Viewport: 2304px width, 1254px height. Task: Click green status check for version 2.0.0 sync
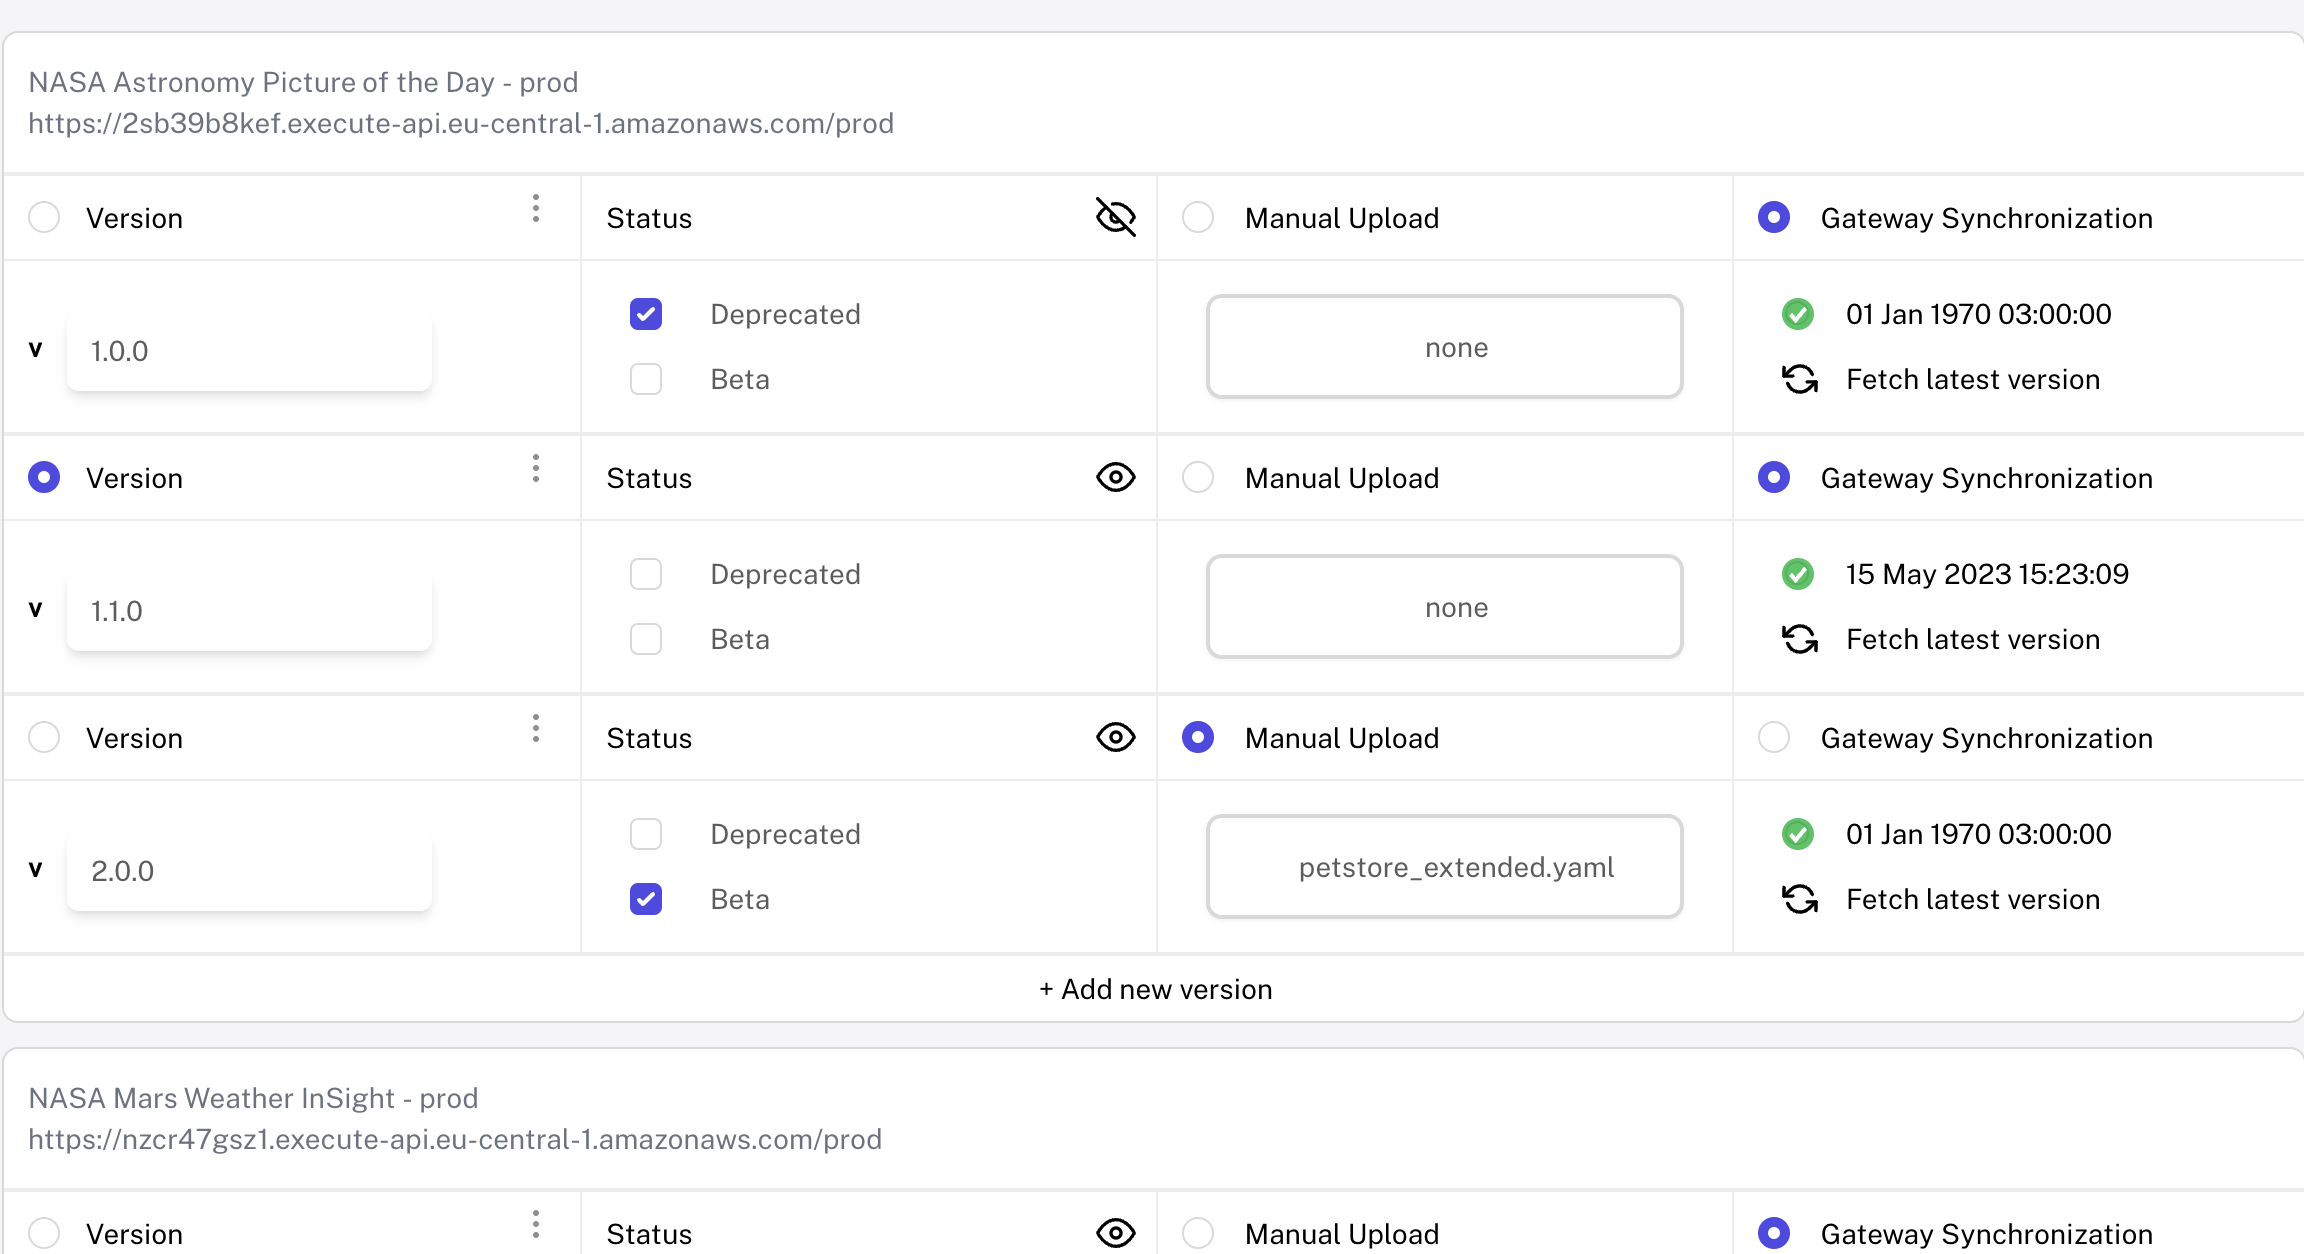click(1798, 834)
